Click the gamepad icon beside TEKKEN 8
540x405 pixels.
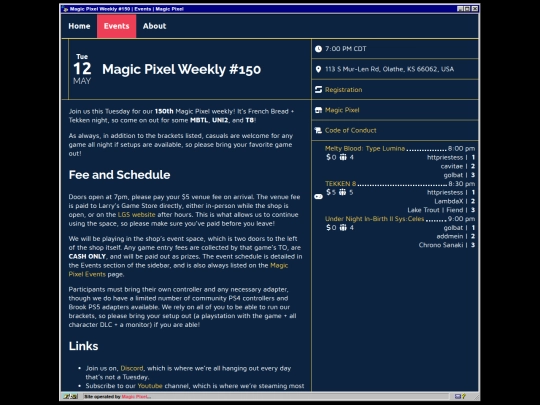tap(318, 196)
